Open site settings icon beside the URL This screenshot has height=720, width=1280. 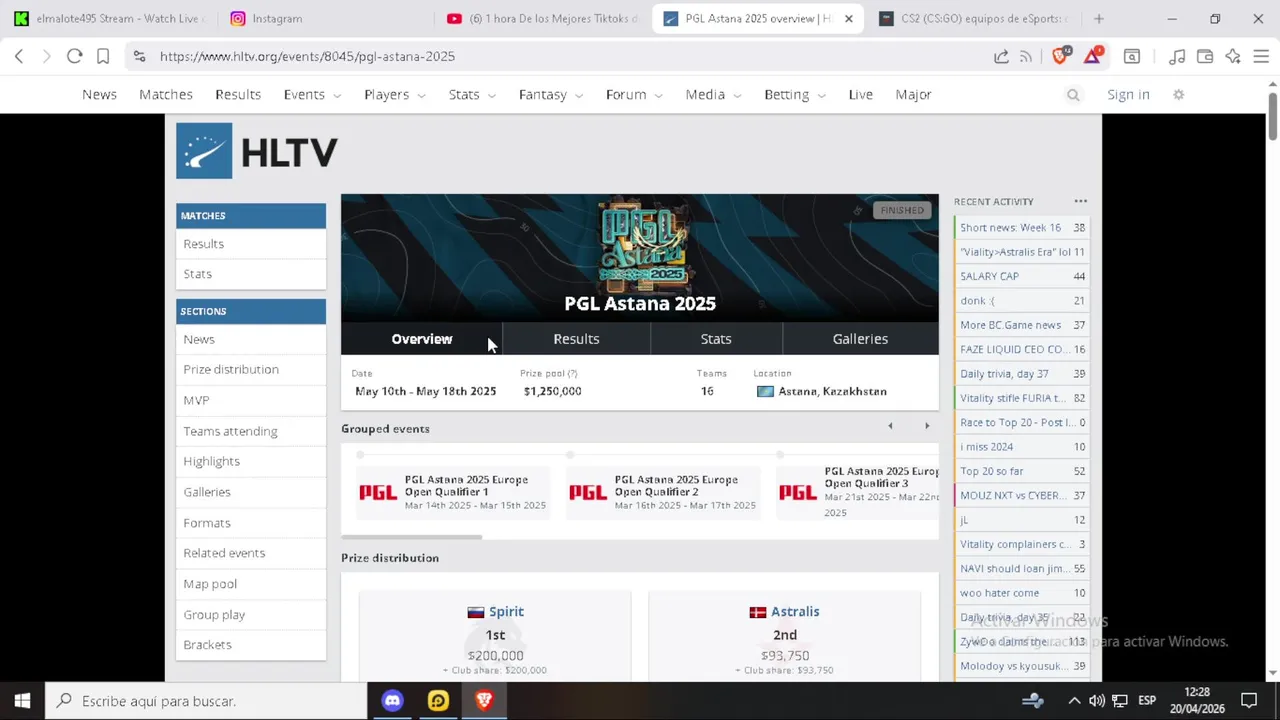(139, 56)
